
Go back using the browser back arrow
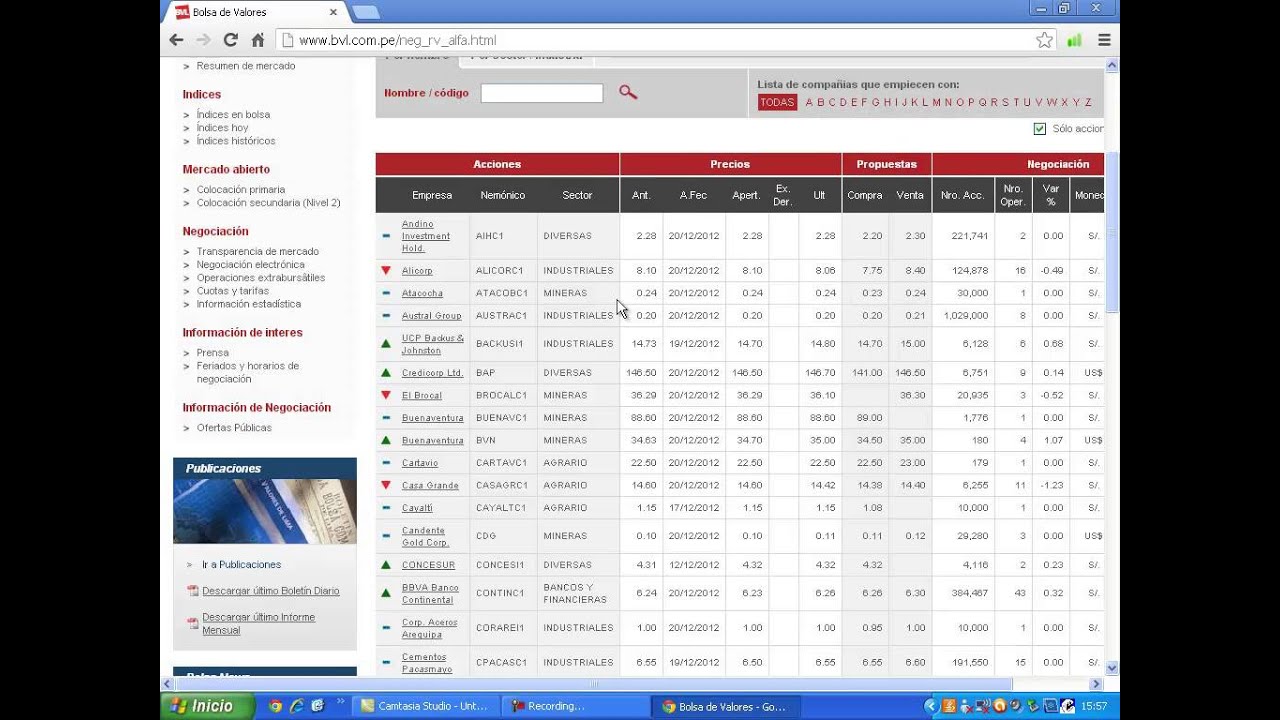[177, 40]
